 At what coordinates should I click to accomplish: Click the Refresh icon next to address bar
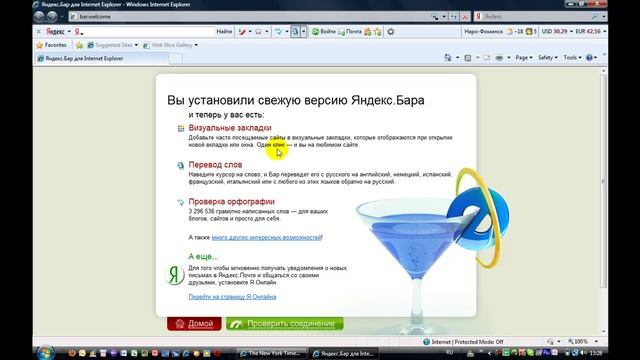[454, 17]
